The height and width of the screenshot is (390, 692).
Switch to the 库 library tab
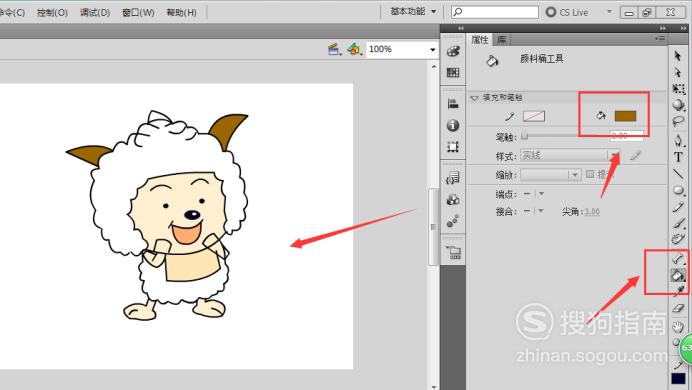(502, 40)
